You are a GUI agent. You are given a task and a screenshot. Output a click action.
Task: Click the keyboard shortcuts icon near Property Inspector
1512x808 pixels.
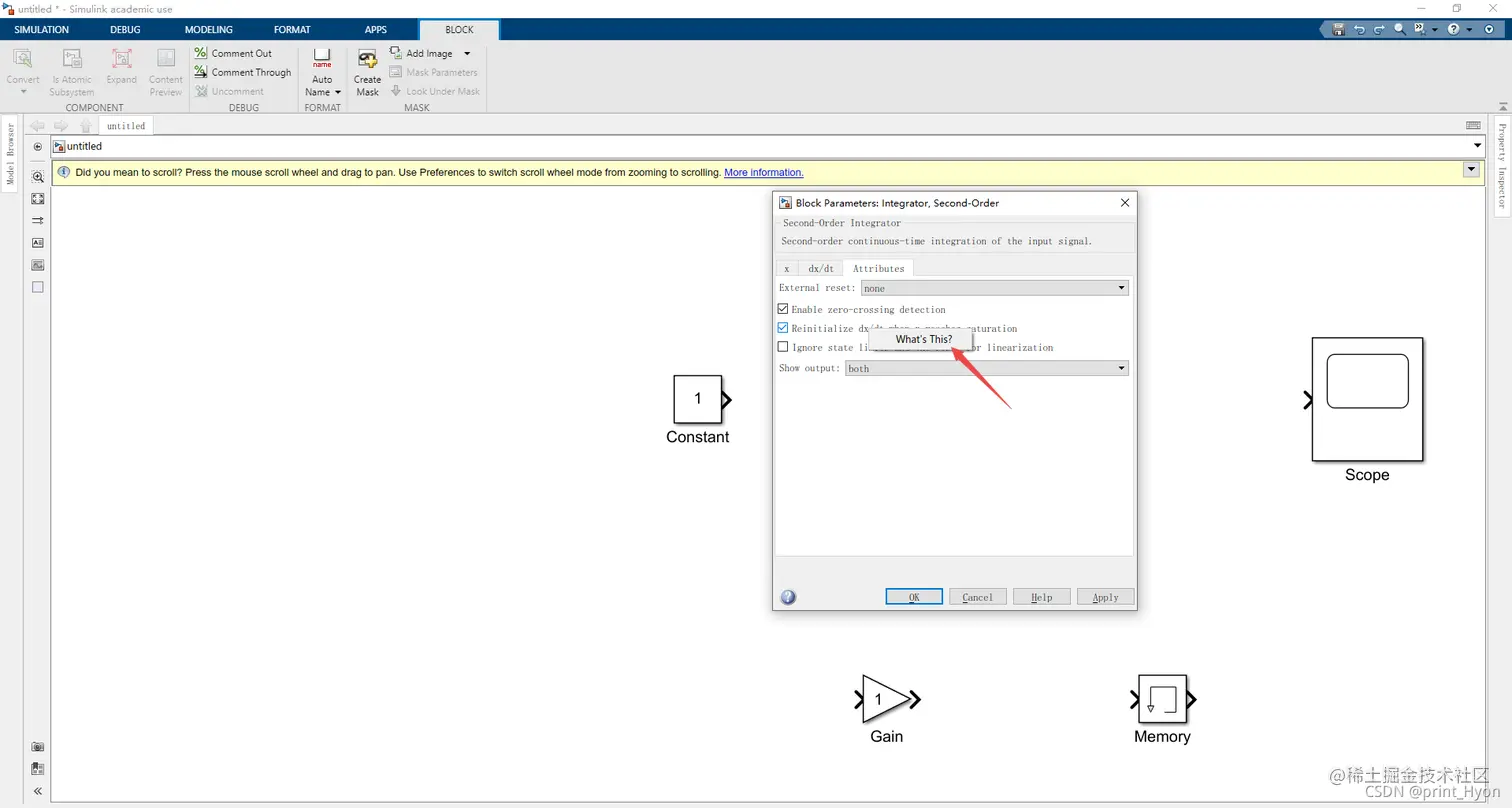click(1473, 125)
